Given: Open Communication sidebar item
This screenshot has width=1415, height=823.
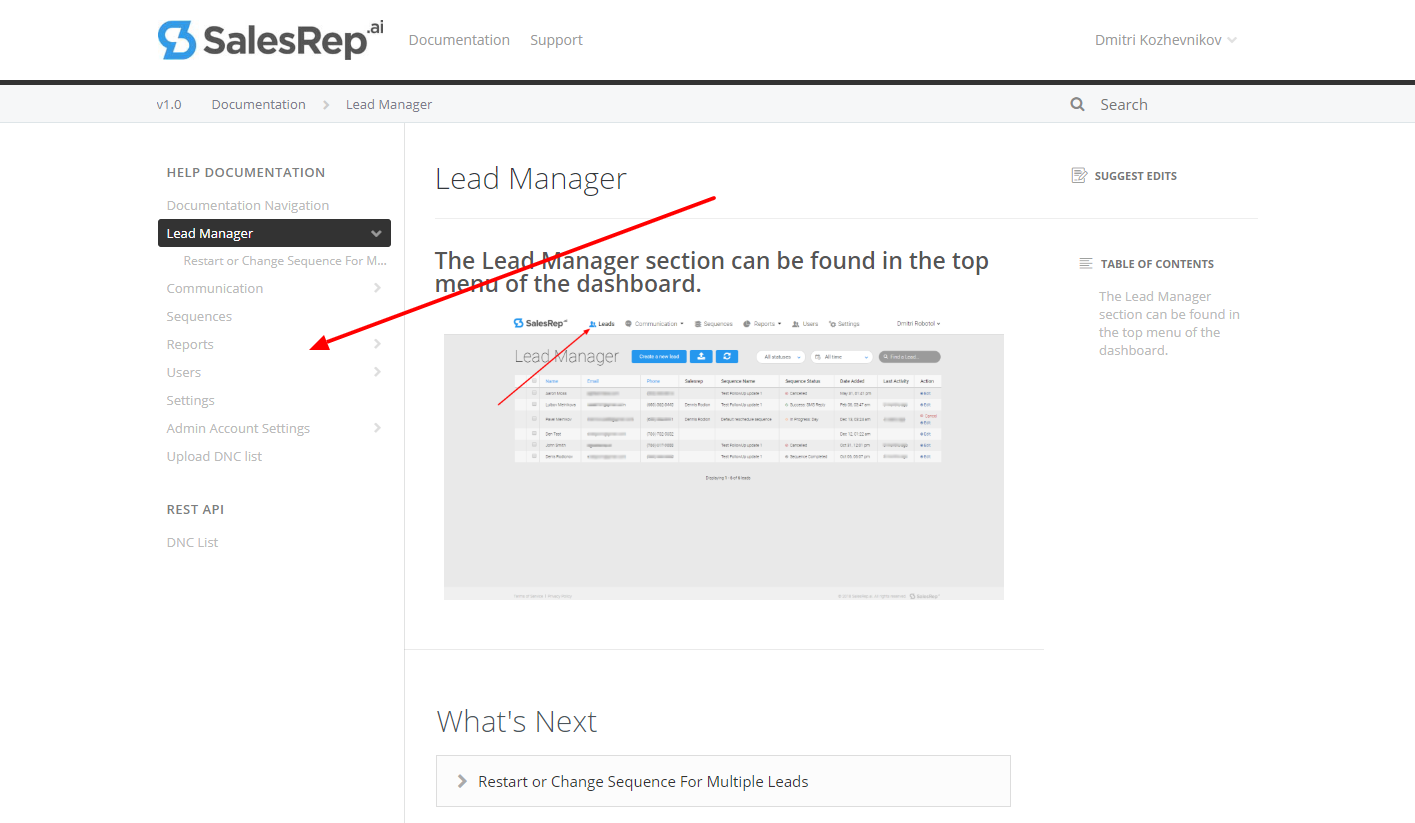Looking at the screenshot, I should pyautogui.click(x=215, y=288).
